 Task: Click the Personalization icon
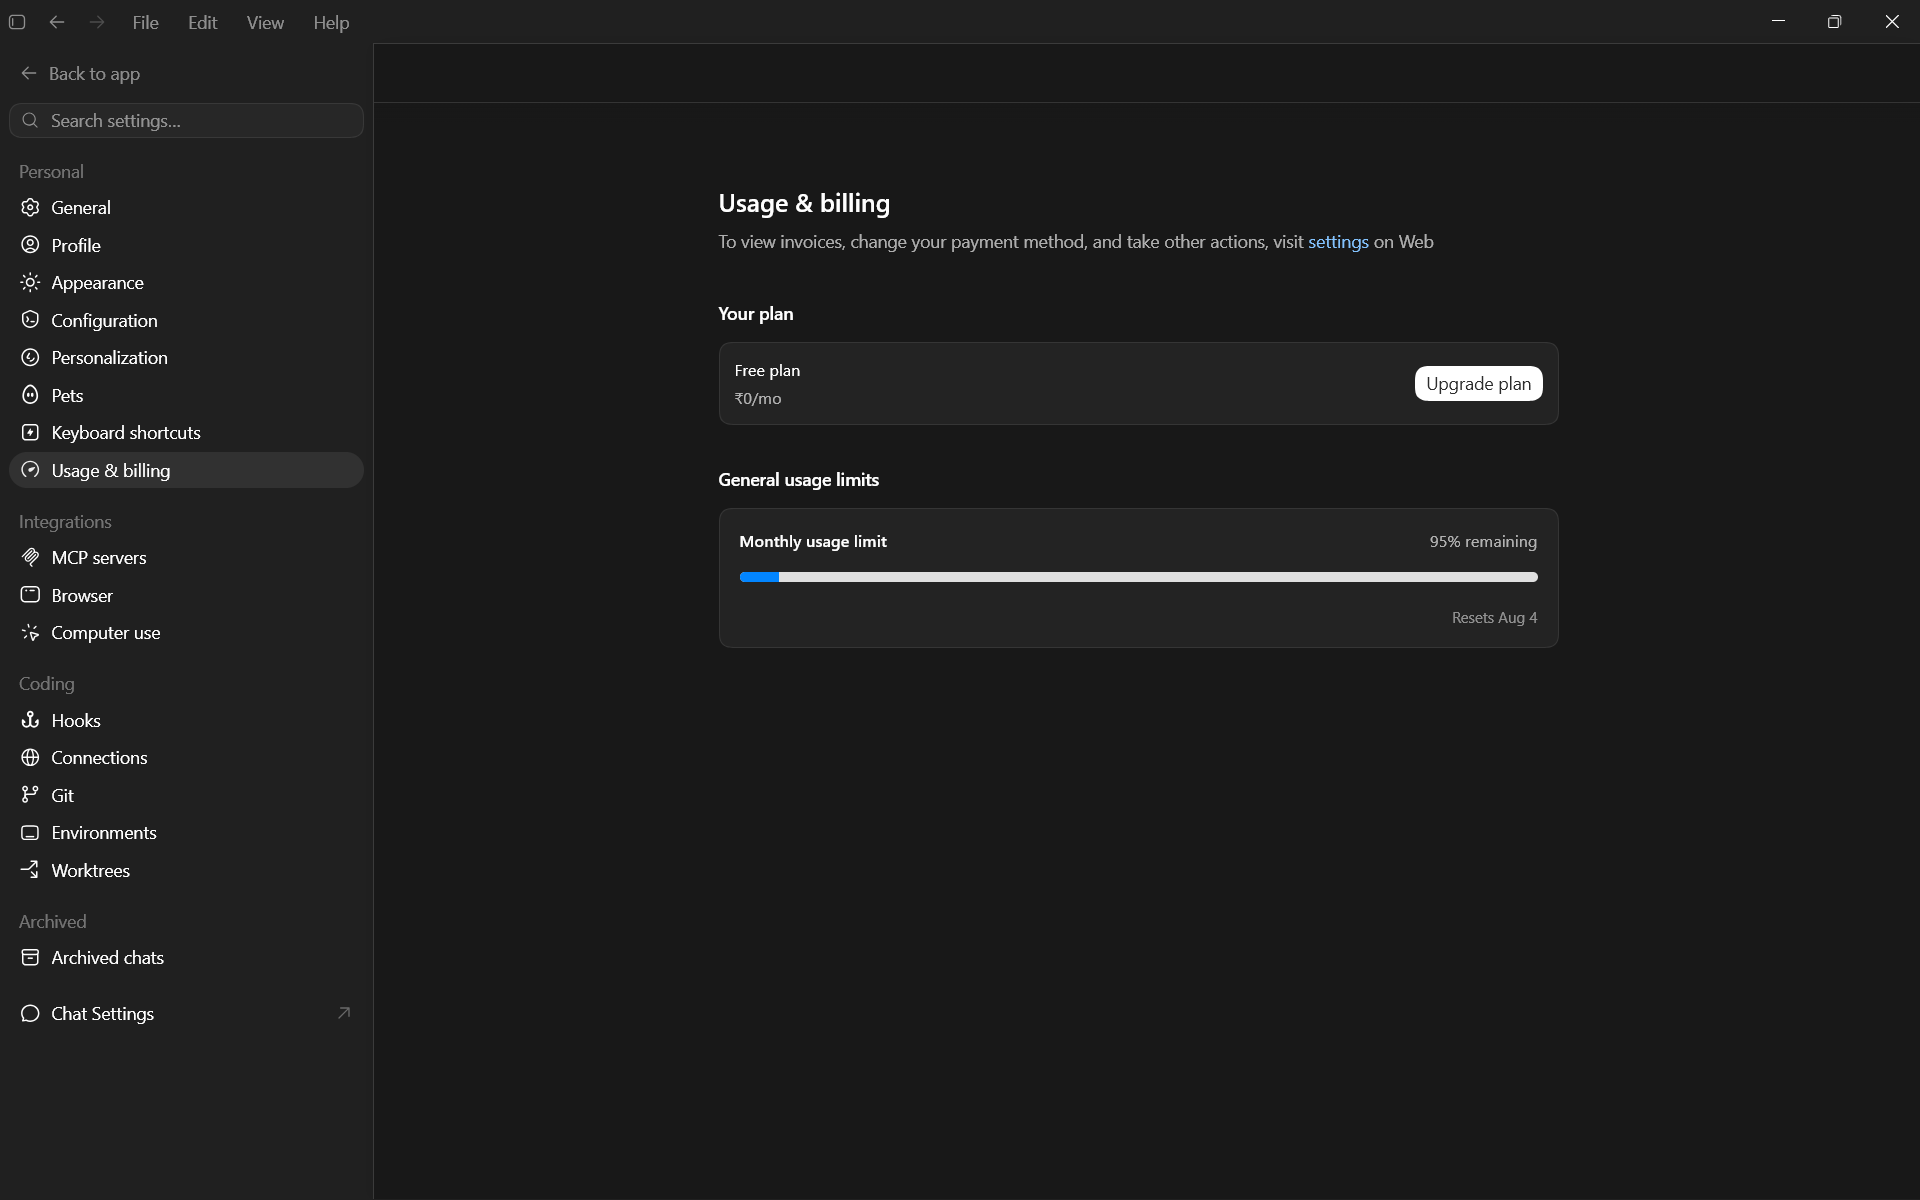(x=31, y=357)
